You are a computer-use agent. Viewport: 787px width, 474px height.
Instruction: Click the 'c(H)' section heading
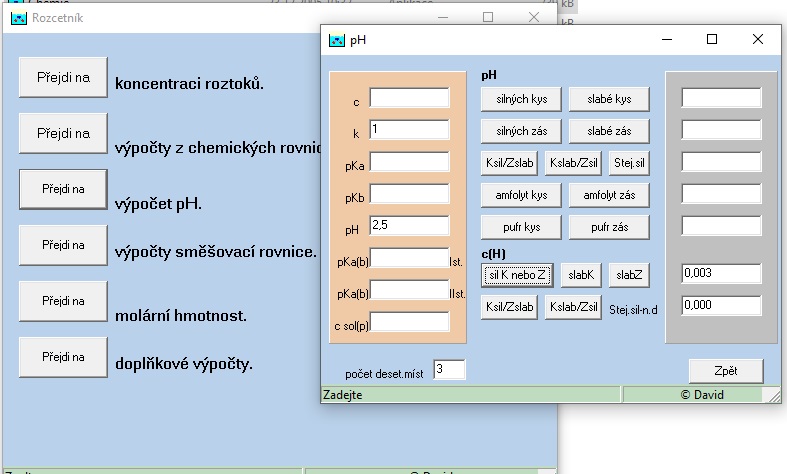pos(493,254)
